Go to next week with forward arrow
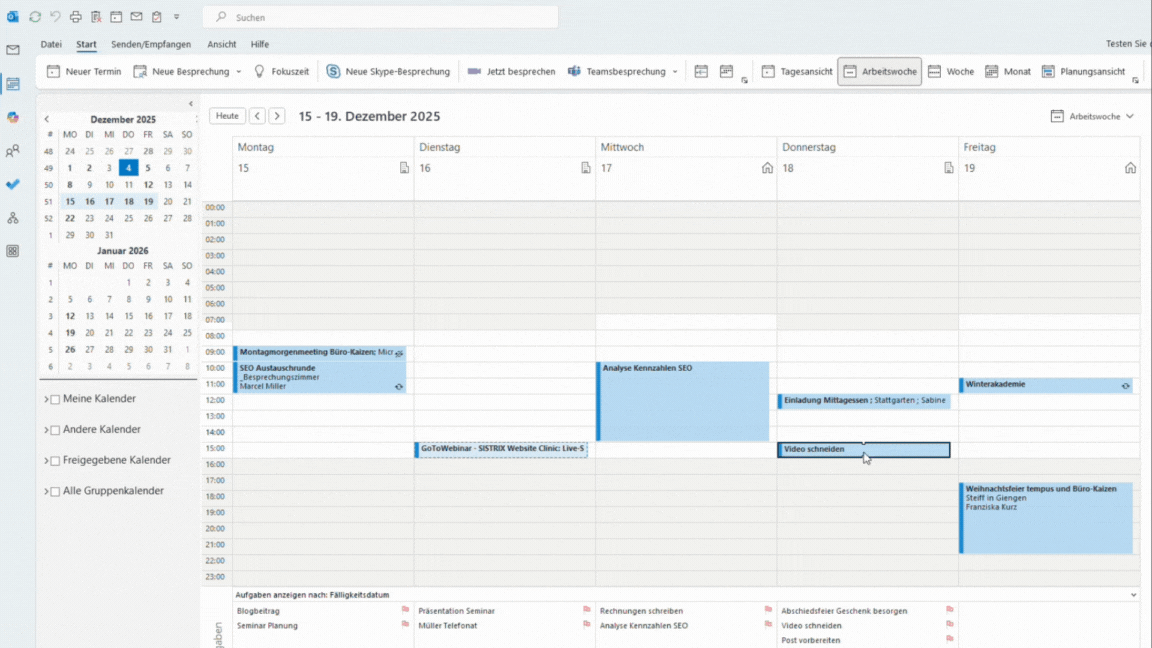Screen dimensions: 1152x648 tap(277, 117)
